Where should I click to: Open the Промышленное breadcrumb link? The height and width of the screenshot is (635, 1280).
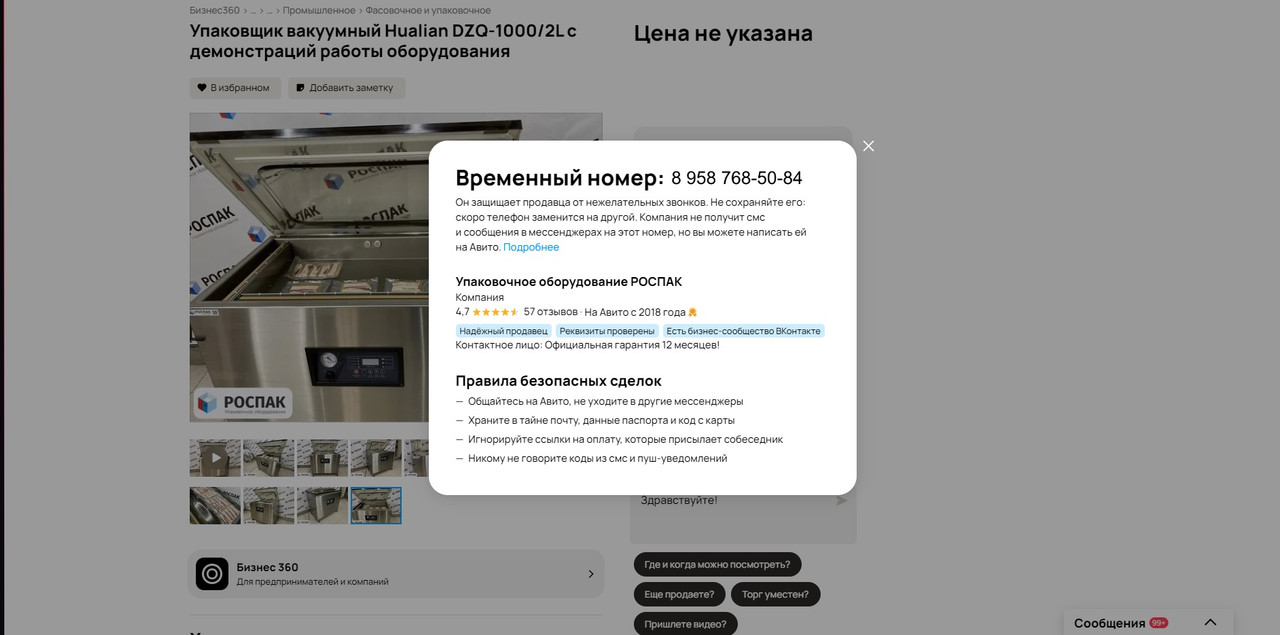click(318, 10)
